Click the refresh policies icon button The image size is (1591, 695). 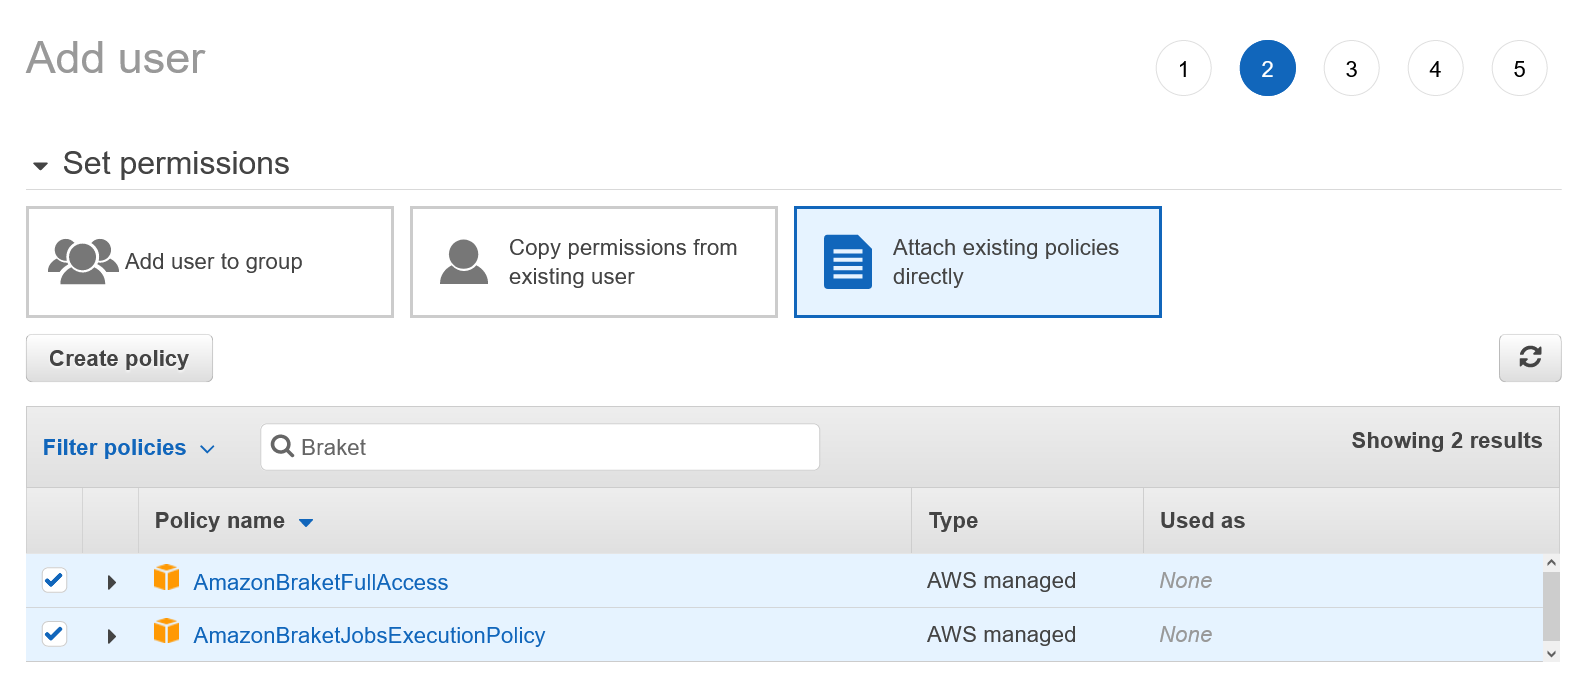tap(1530, 358)
